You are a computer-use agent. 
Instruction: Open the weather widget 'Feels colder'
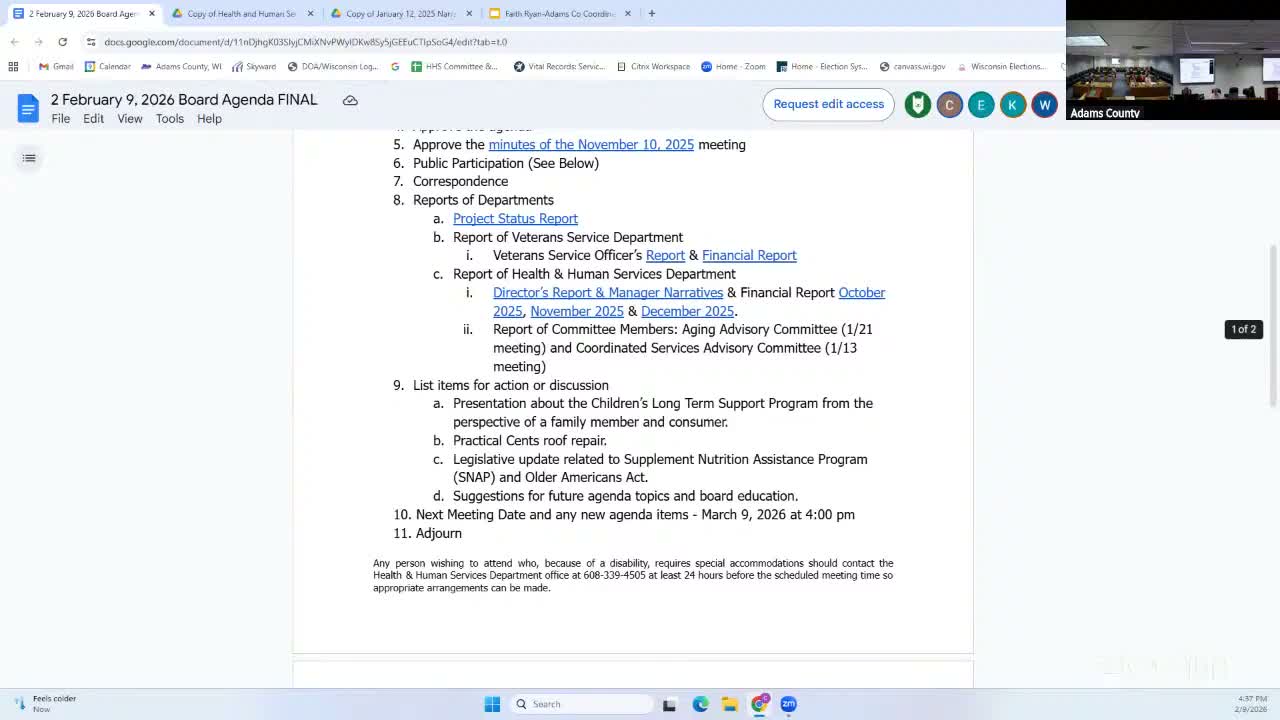coord(45,704)
